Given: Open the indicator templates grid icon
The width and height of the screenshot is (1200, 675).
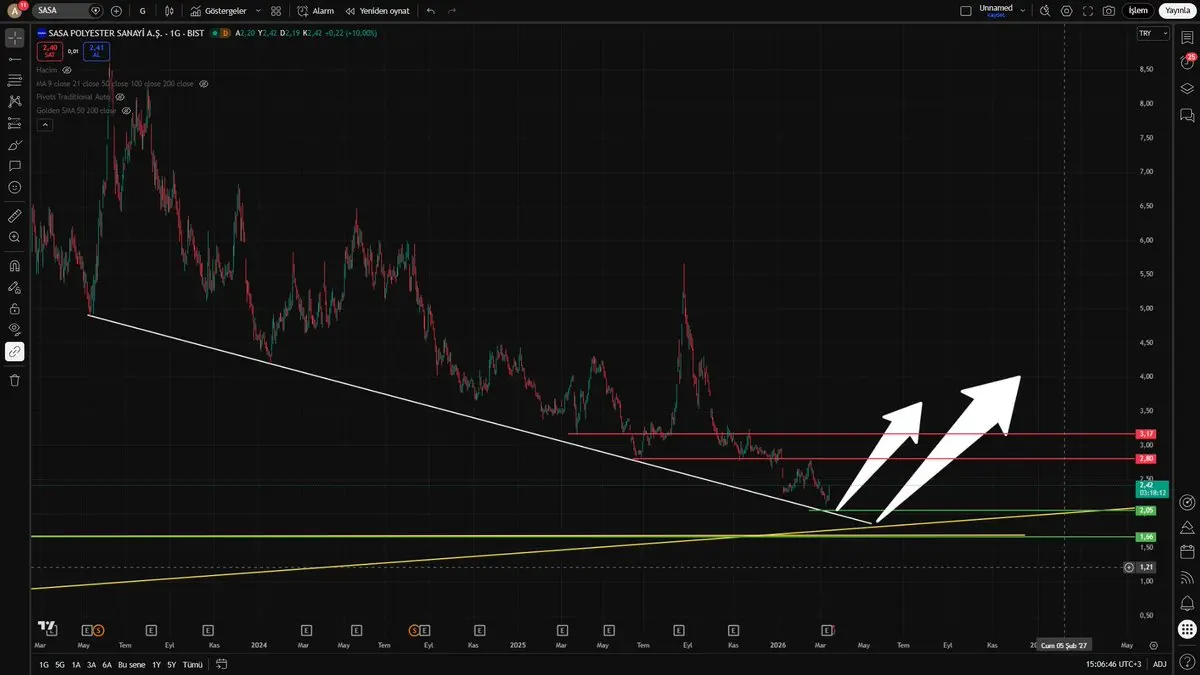Looking at the screenshot, I should (276, 10).
